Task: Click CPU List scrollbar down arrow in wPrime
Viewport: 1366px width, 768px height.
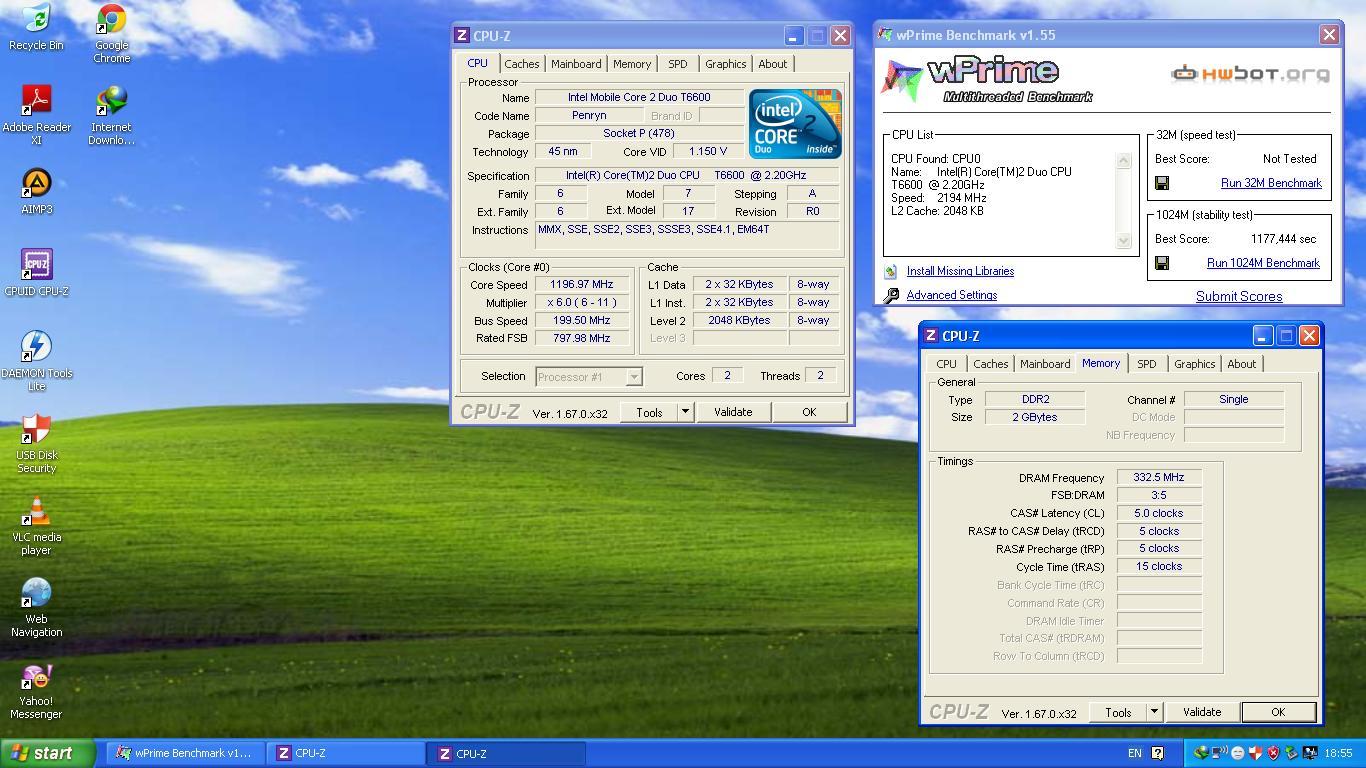Action: pos(1123,240)
